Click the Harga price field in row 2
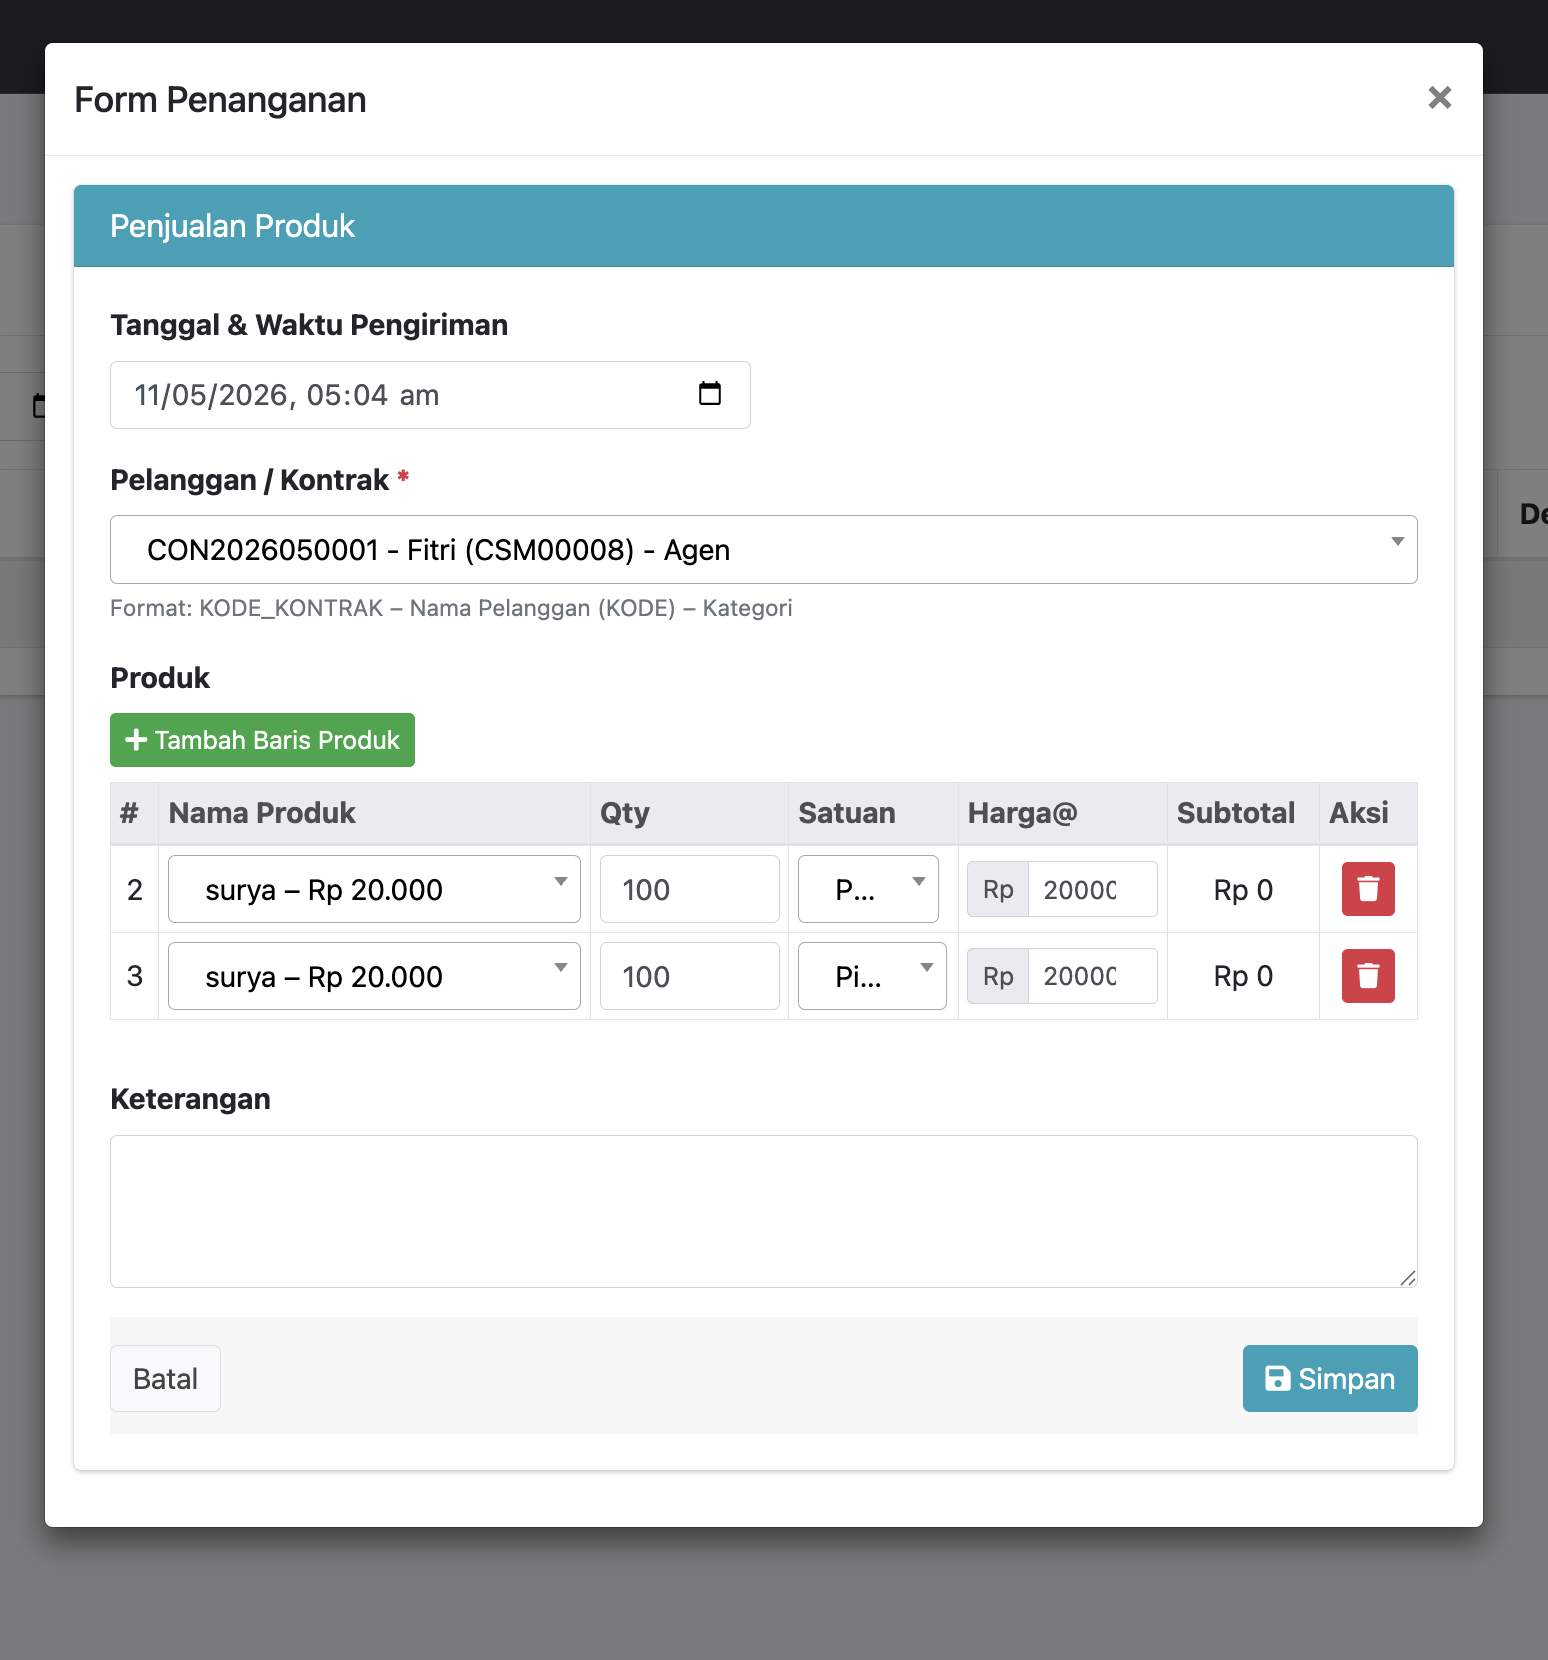The height and width of the screenshot is (1660, 1548). click(1092, 889)
